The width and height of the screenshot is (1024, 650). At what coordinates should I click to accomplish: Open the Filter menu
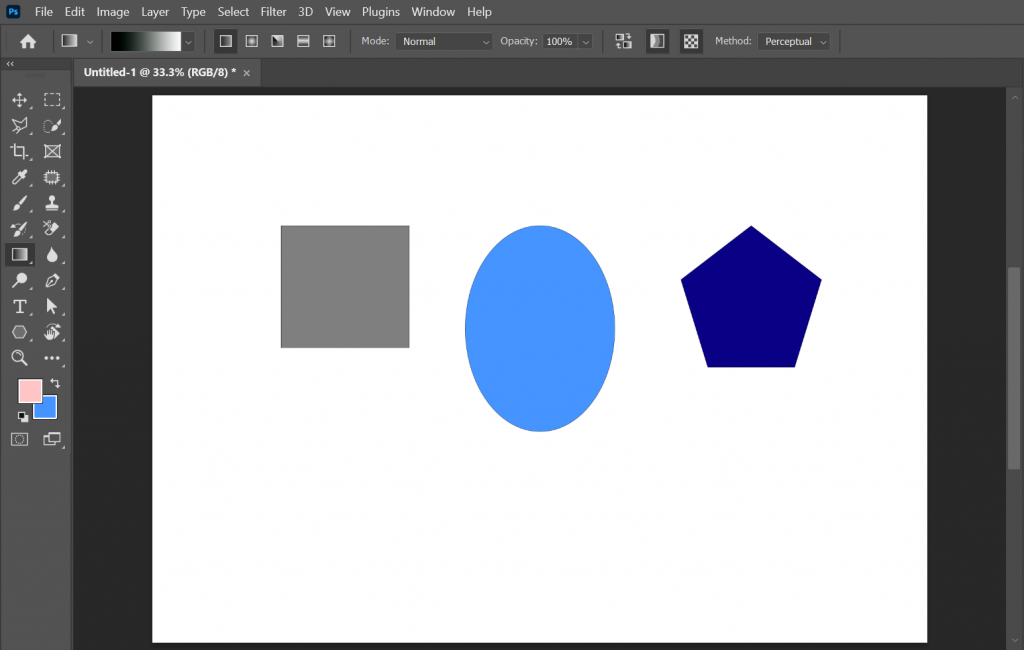tap(273, 11)
